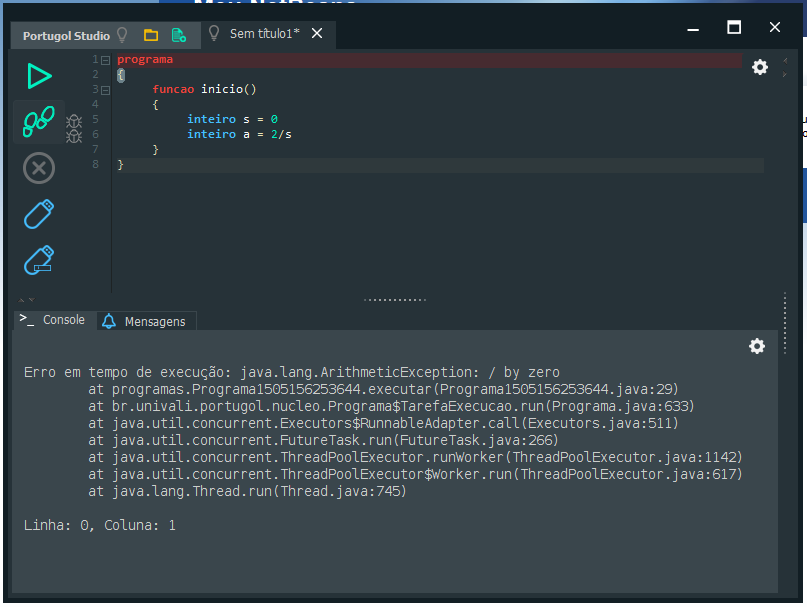
Task: Save as using USB drive with pencil icon
Action: (x=39, y=260)
